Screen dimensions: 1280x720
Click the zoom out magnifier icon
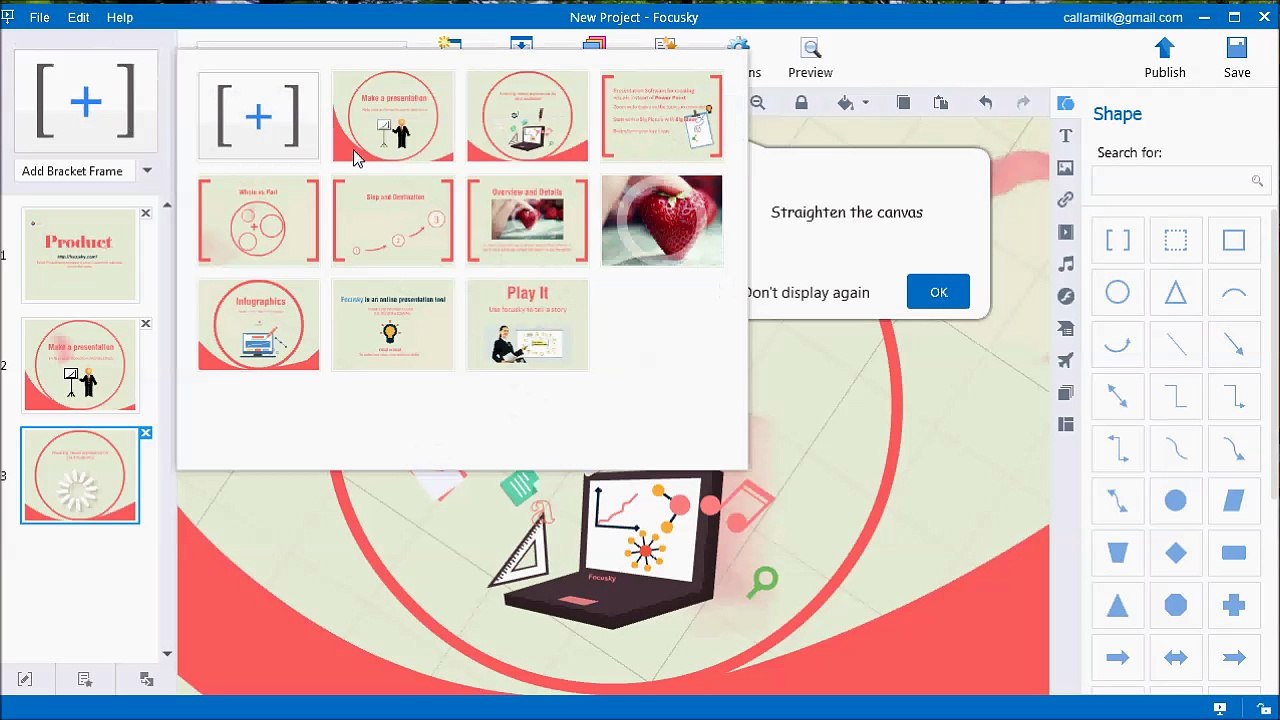coord(758,103)
